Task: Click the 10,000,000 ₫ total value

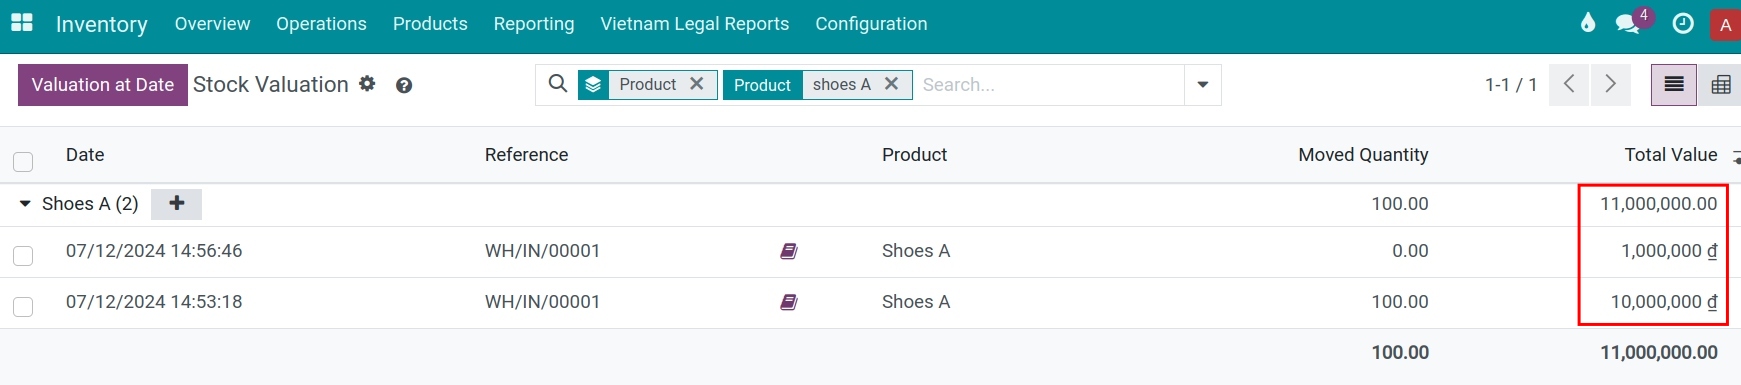Action: [1664, 302]
